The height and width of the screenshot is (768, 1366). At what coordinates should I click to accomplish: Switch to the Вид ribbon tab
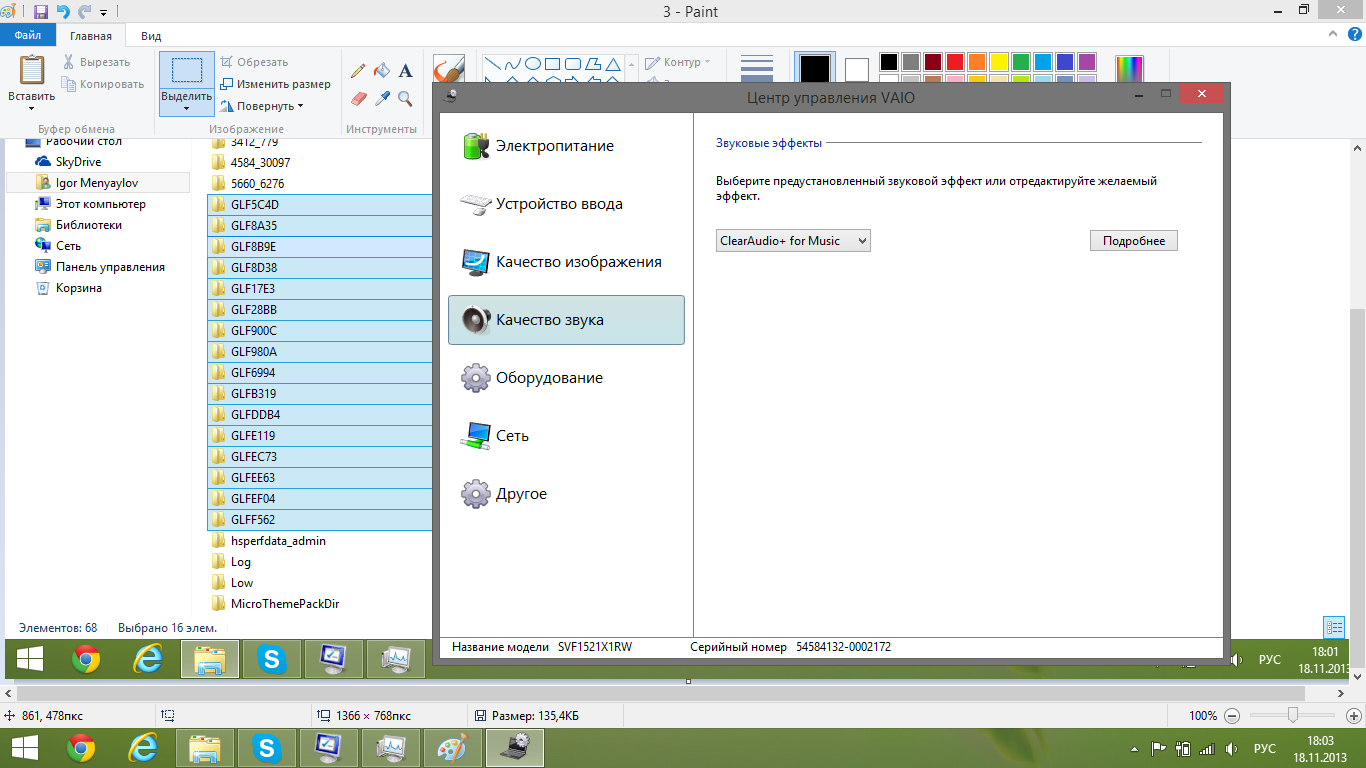[x=151, y=36]
